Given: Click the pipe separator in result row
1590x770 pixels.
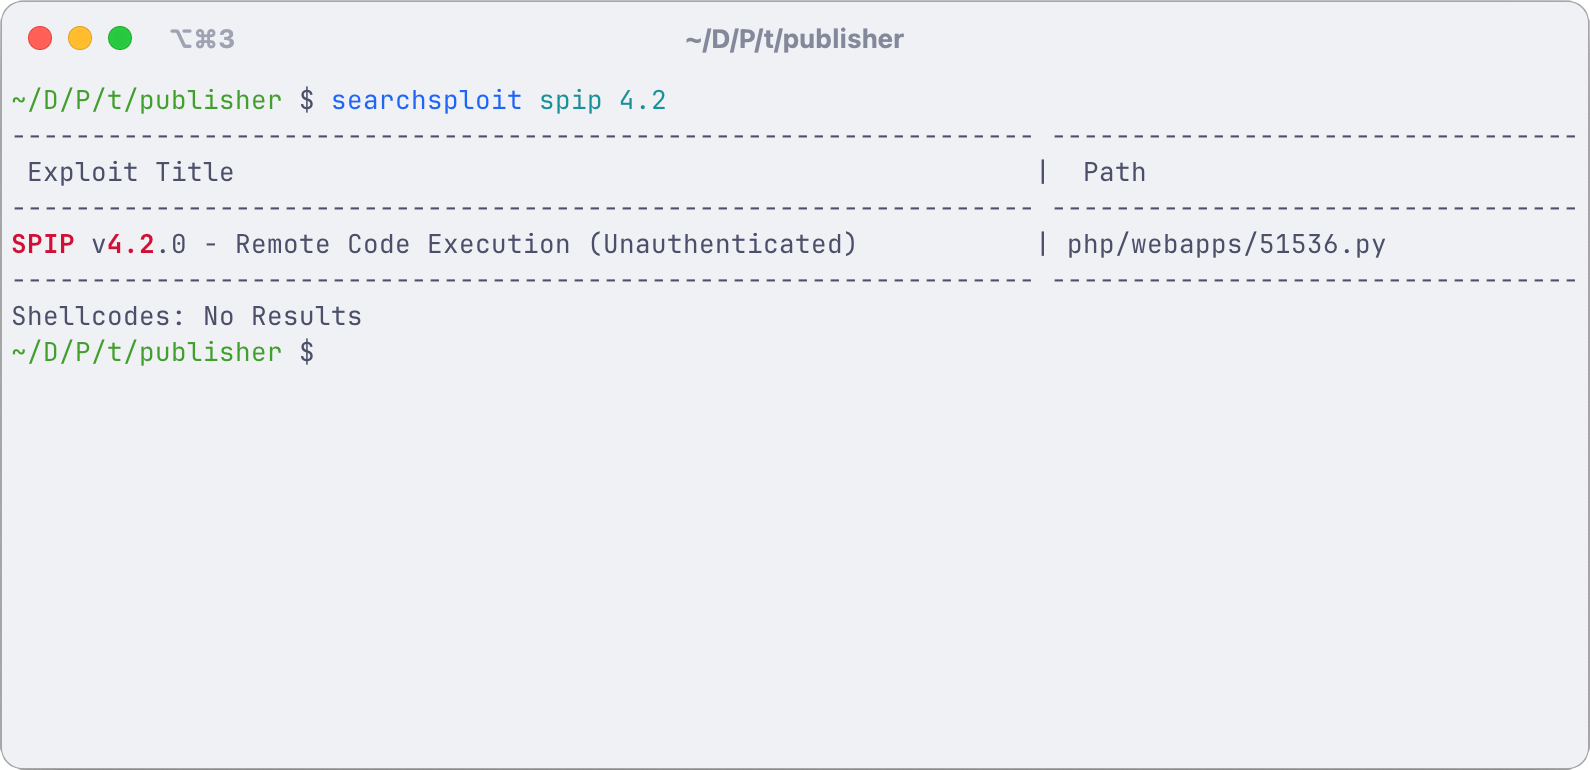Looking at the screenshot, I should pyautogui.click(x=1043, y=244).
